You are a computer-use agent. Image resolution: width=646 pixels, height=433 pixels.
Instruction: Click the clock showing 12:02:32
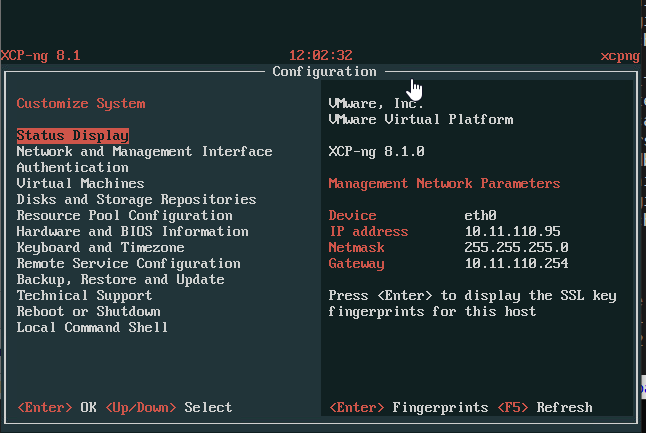320,55
